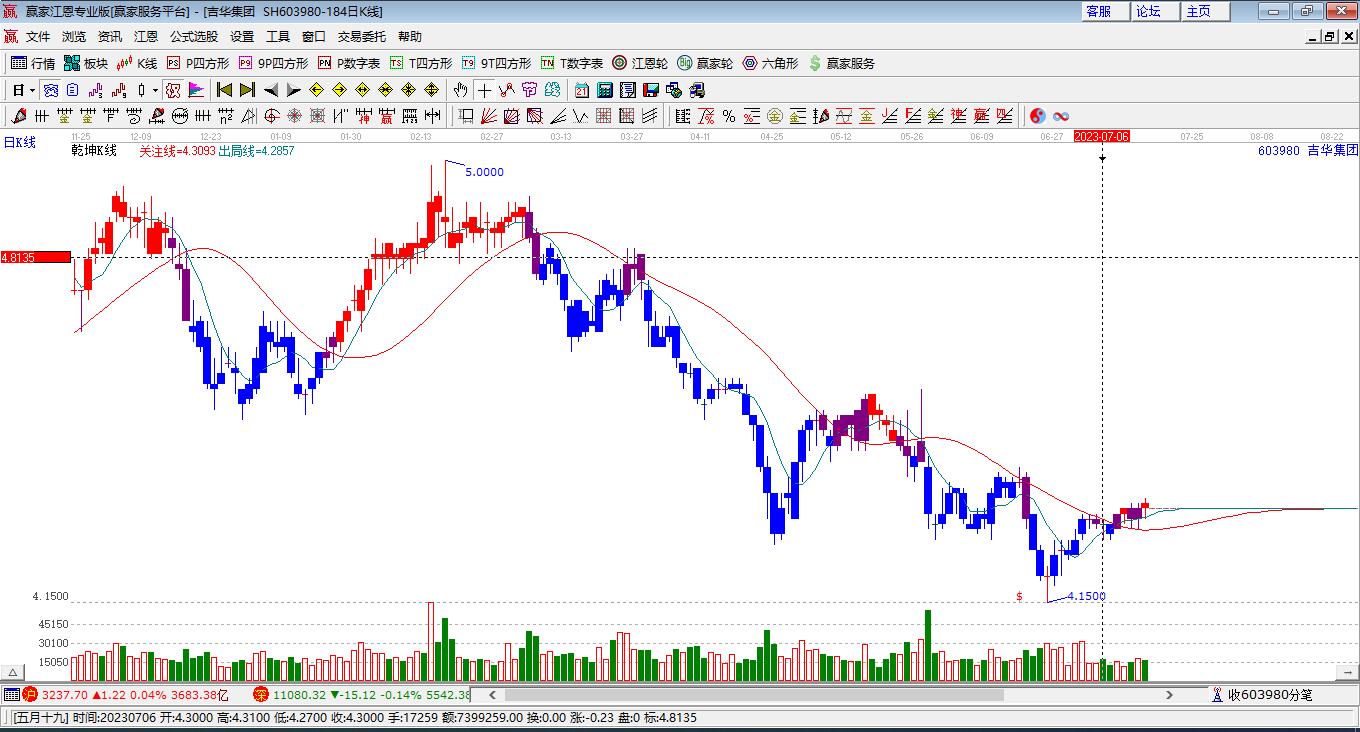Screen dimensions: 1360x732
Task: Click the flag color chart icon
Action: click(x=196, y=90)
